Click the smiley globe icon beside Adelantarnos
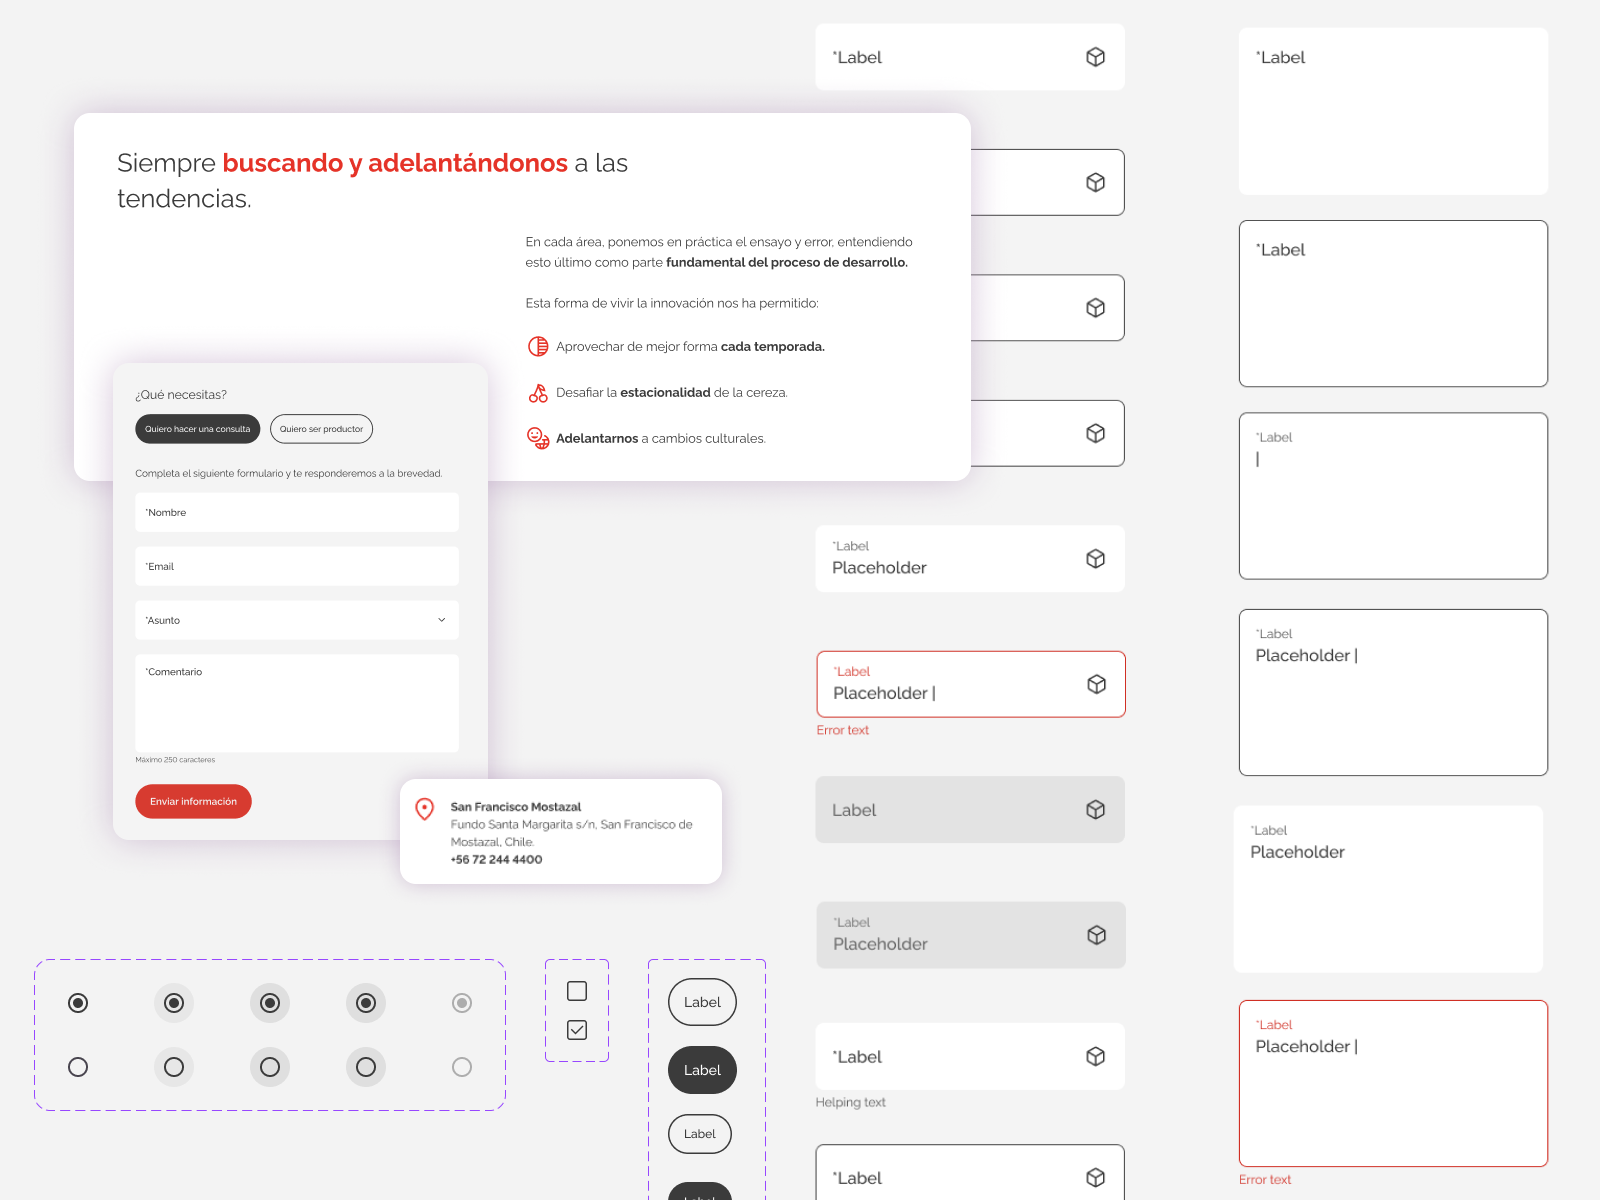Image resolution: width=1600 pixels, height=1200 pixels. coord(538,438)
